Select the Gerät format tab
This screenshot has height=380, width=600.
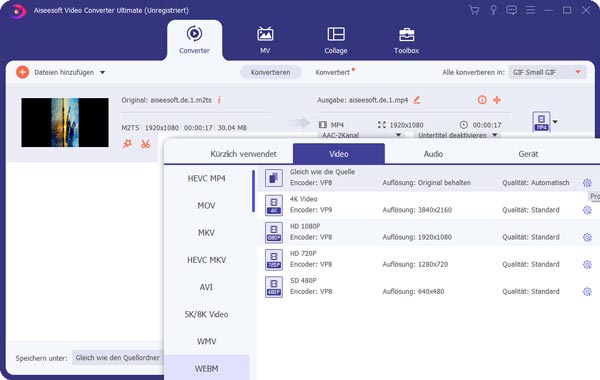tap(528, 154)
